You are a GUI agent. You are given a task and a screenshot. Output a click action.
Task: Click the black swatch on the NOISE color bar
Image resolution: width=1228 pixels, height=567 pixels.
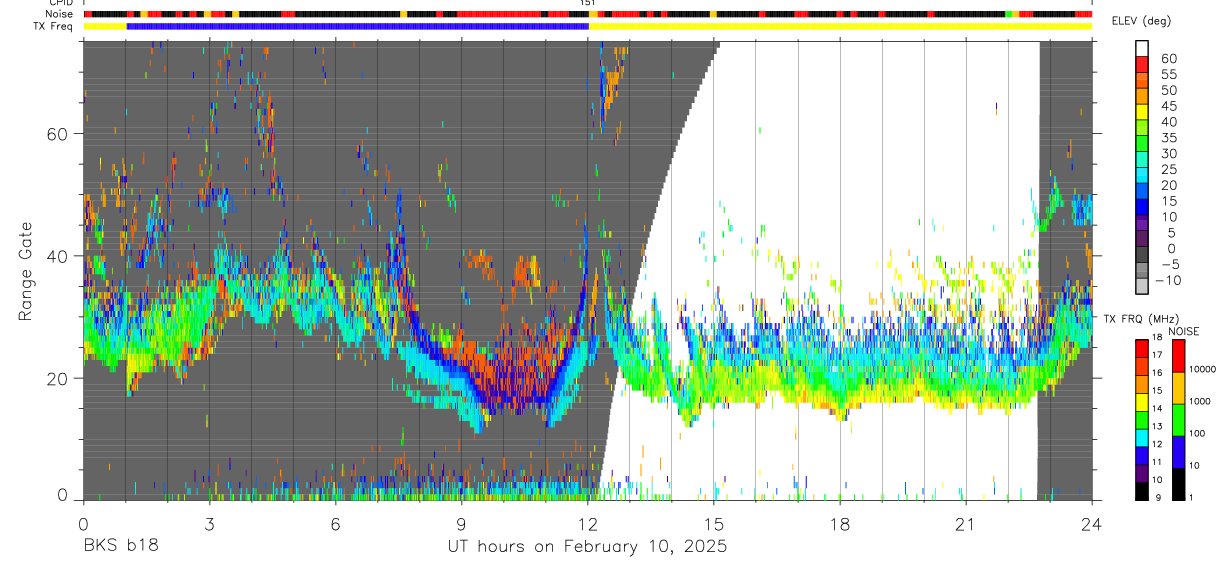pyautogui.click(x=1177, y=483)
